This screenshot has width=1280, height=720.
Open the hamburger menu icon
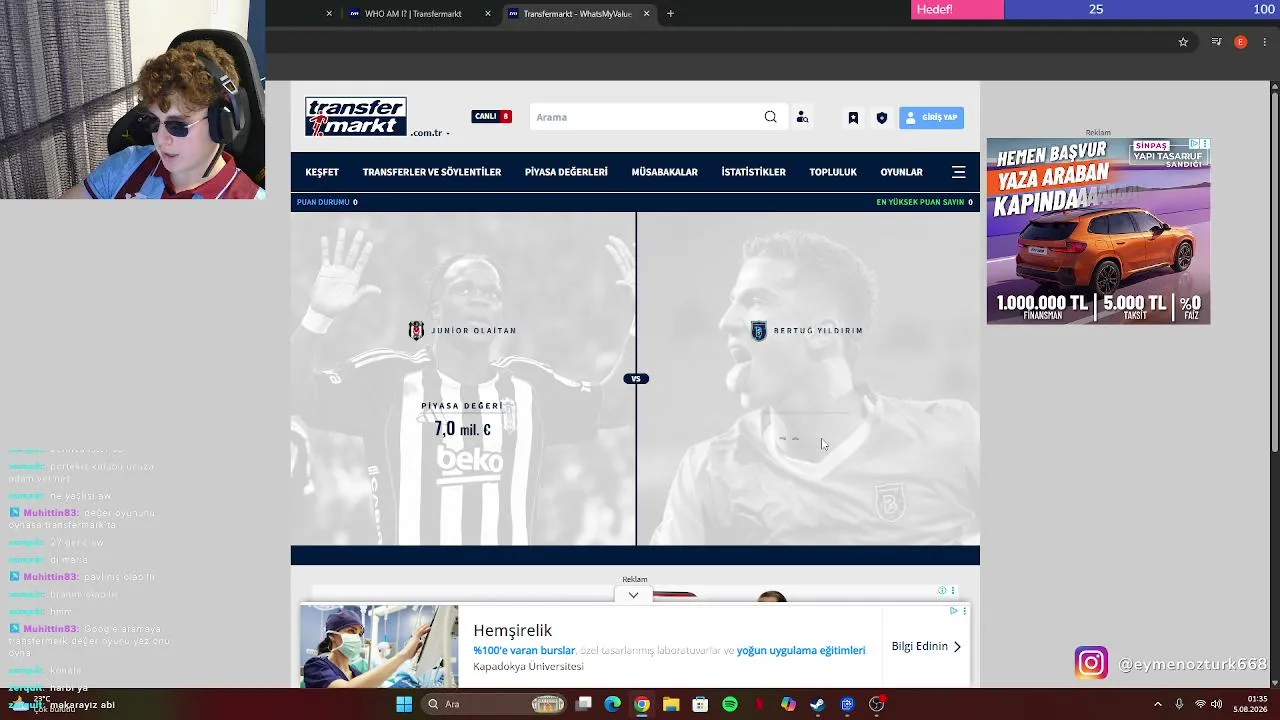tap(959, 172)
